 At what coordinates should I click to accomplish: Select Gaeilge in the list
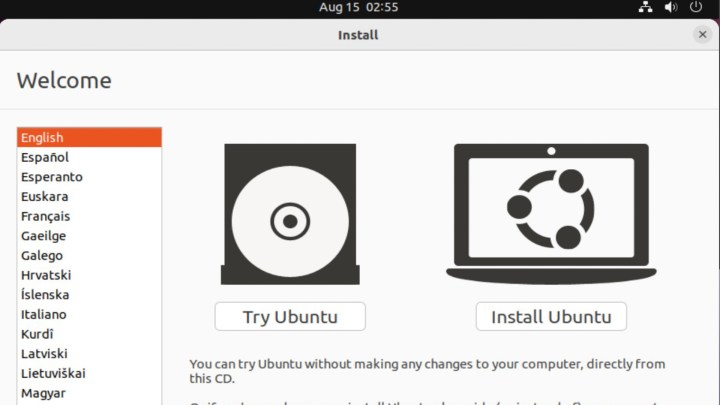coord(88,236)
